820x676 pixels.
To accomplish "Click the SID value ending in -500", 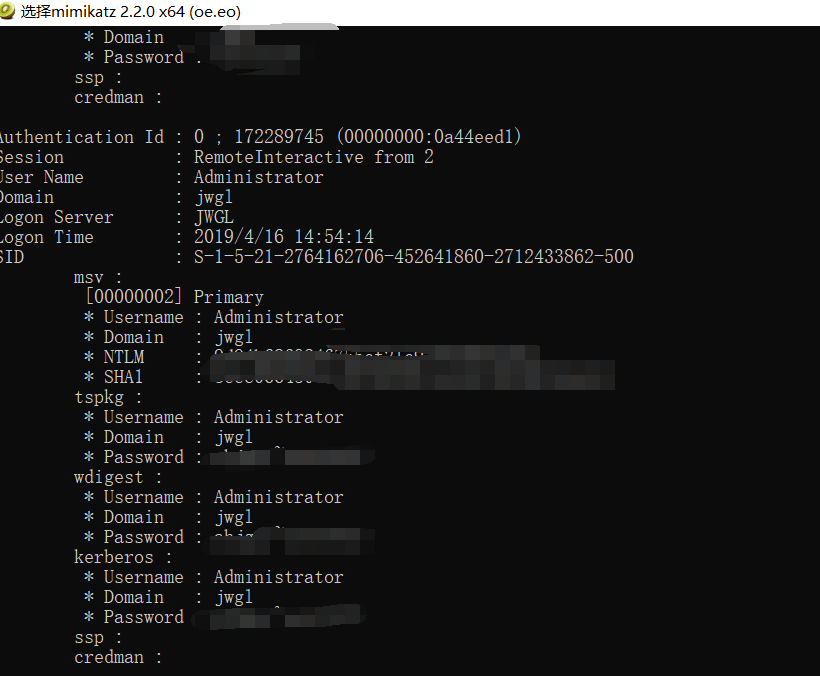I will [x=413, y=257].
